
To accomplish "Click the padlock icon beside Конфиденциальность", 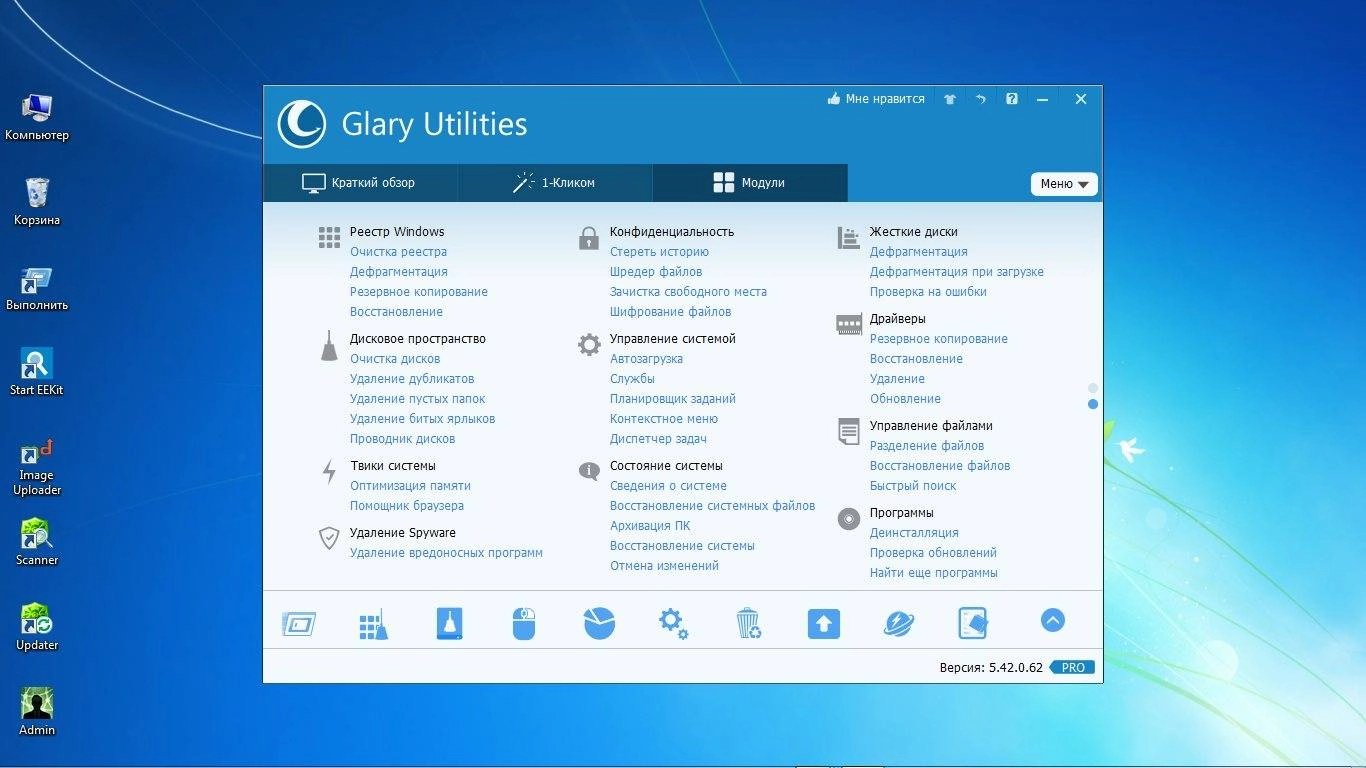I will pos(589,238).
